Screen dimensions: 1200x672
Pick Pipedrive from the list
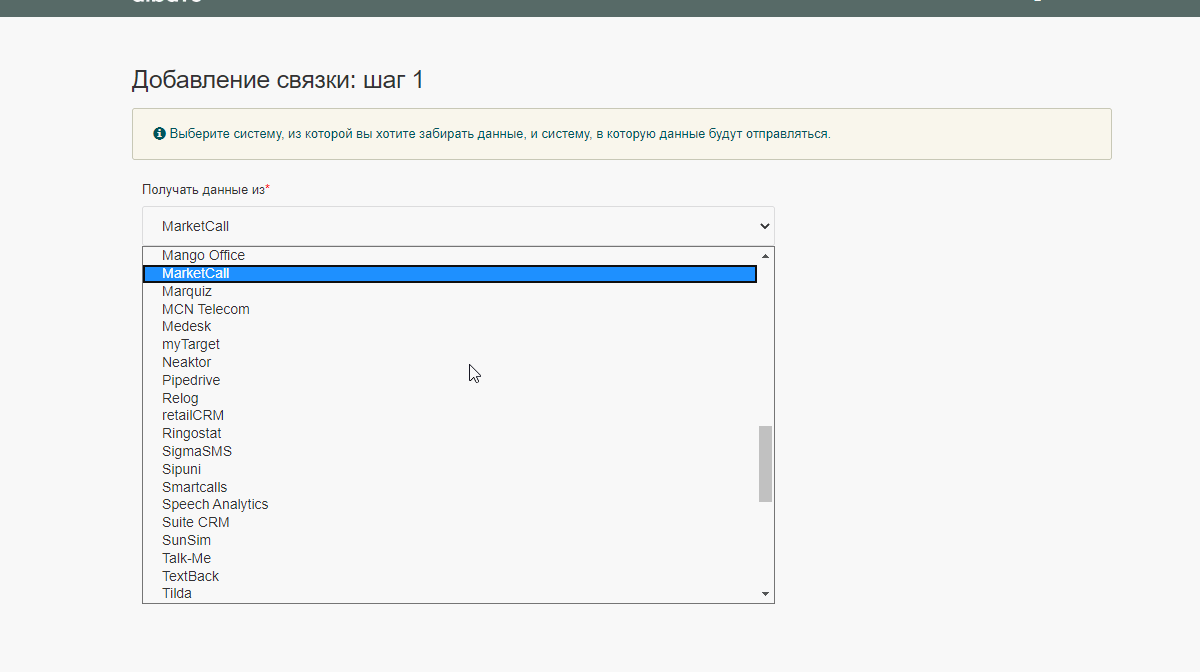191,380
